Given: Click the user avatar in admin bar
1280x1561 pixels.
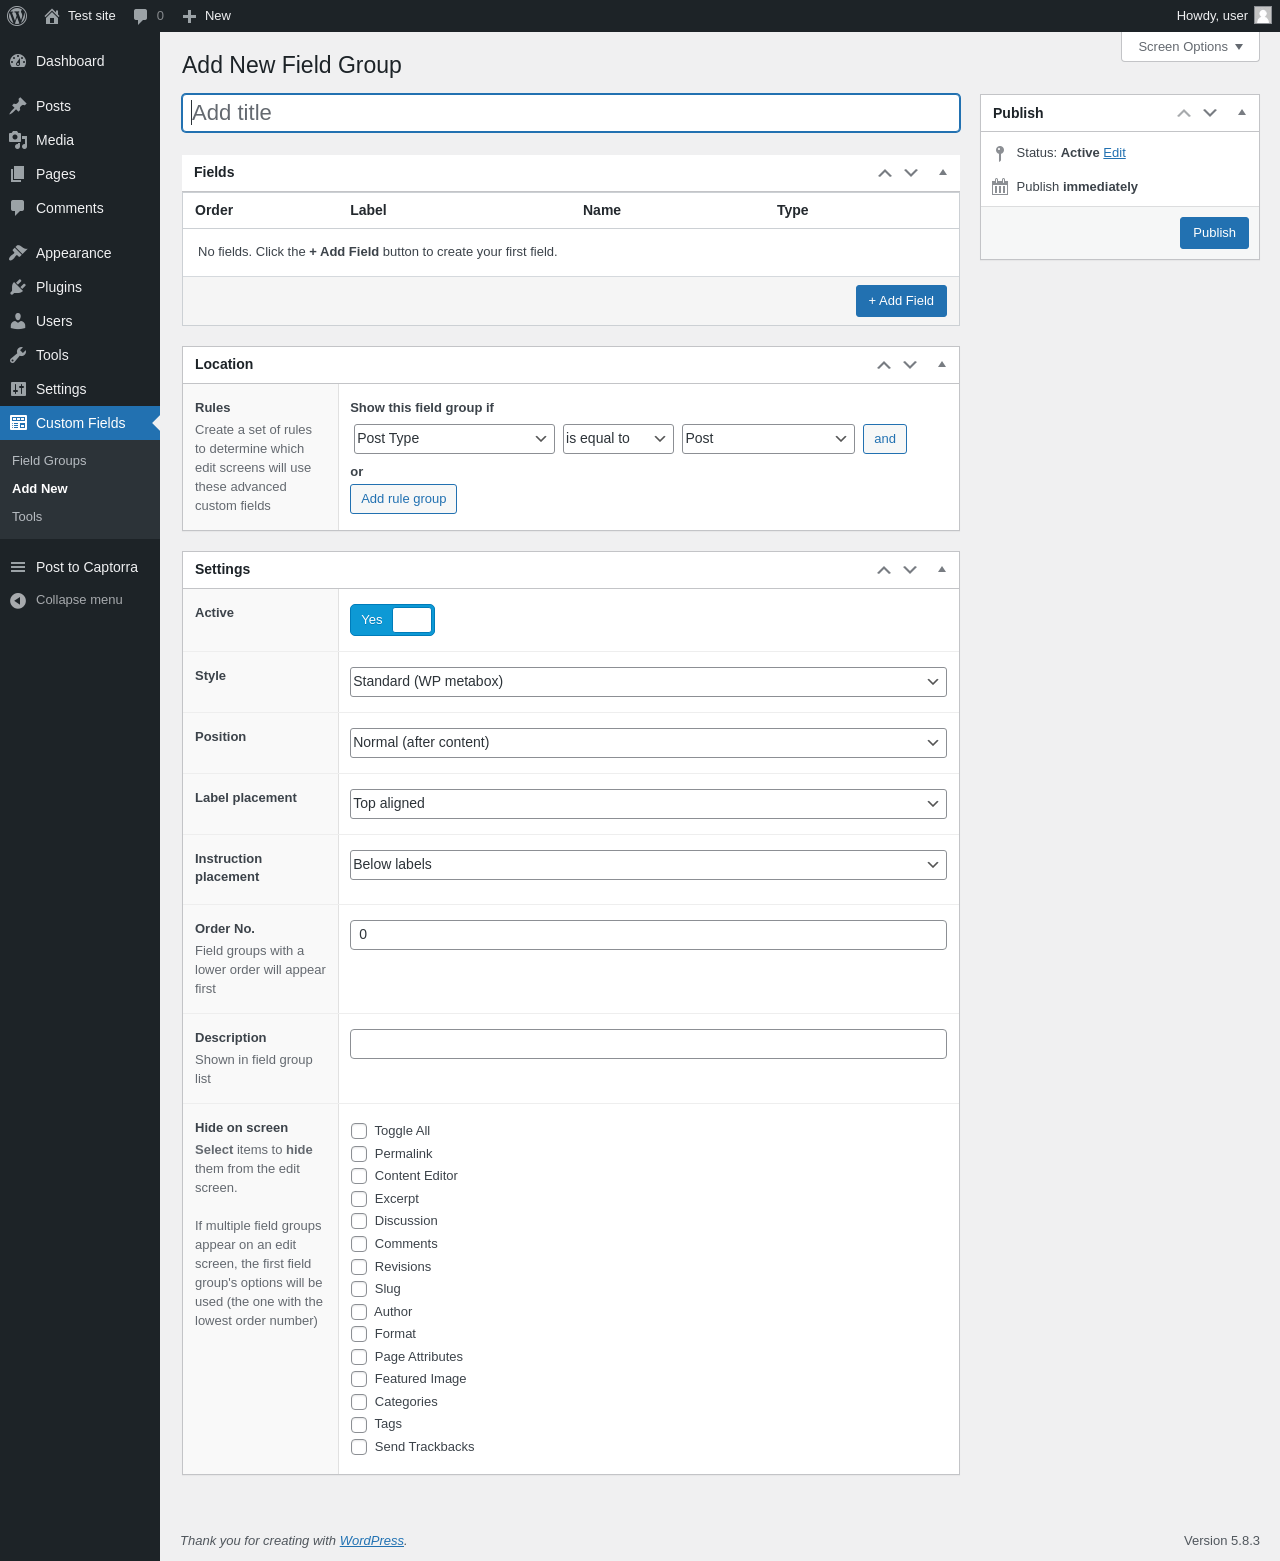Looking at the screenshot, I should click(1263, 15).
